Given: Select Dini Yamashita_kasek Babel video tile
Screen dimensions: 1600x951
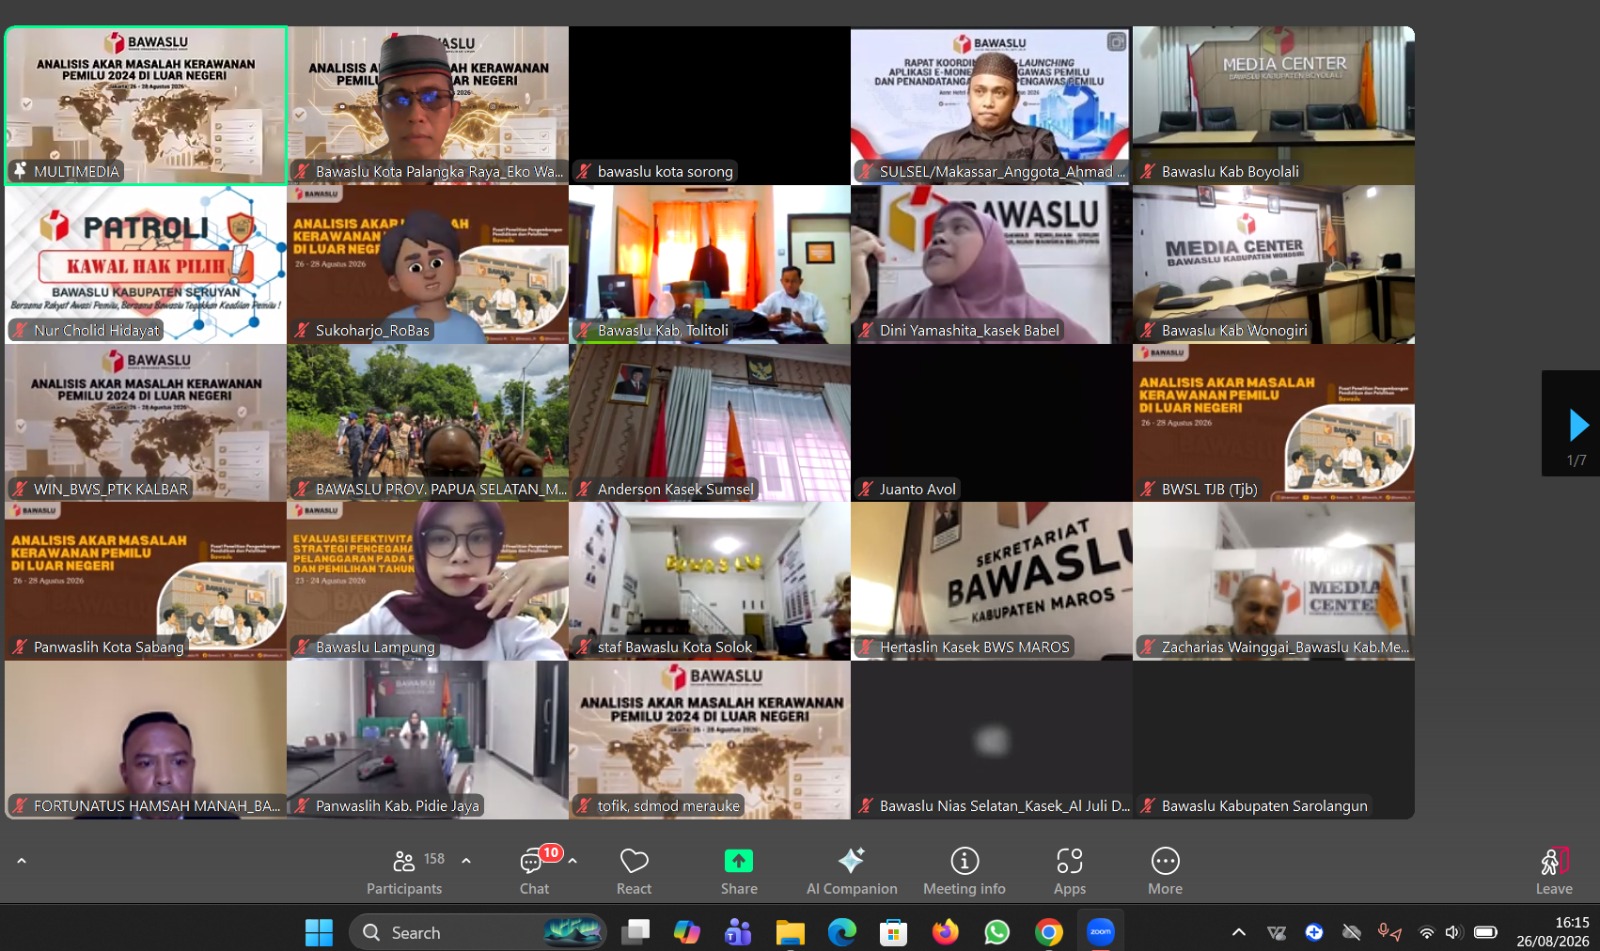Looking at the screenshot, I should tap(992, 264).
